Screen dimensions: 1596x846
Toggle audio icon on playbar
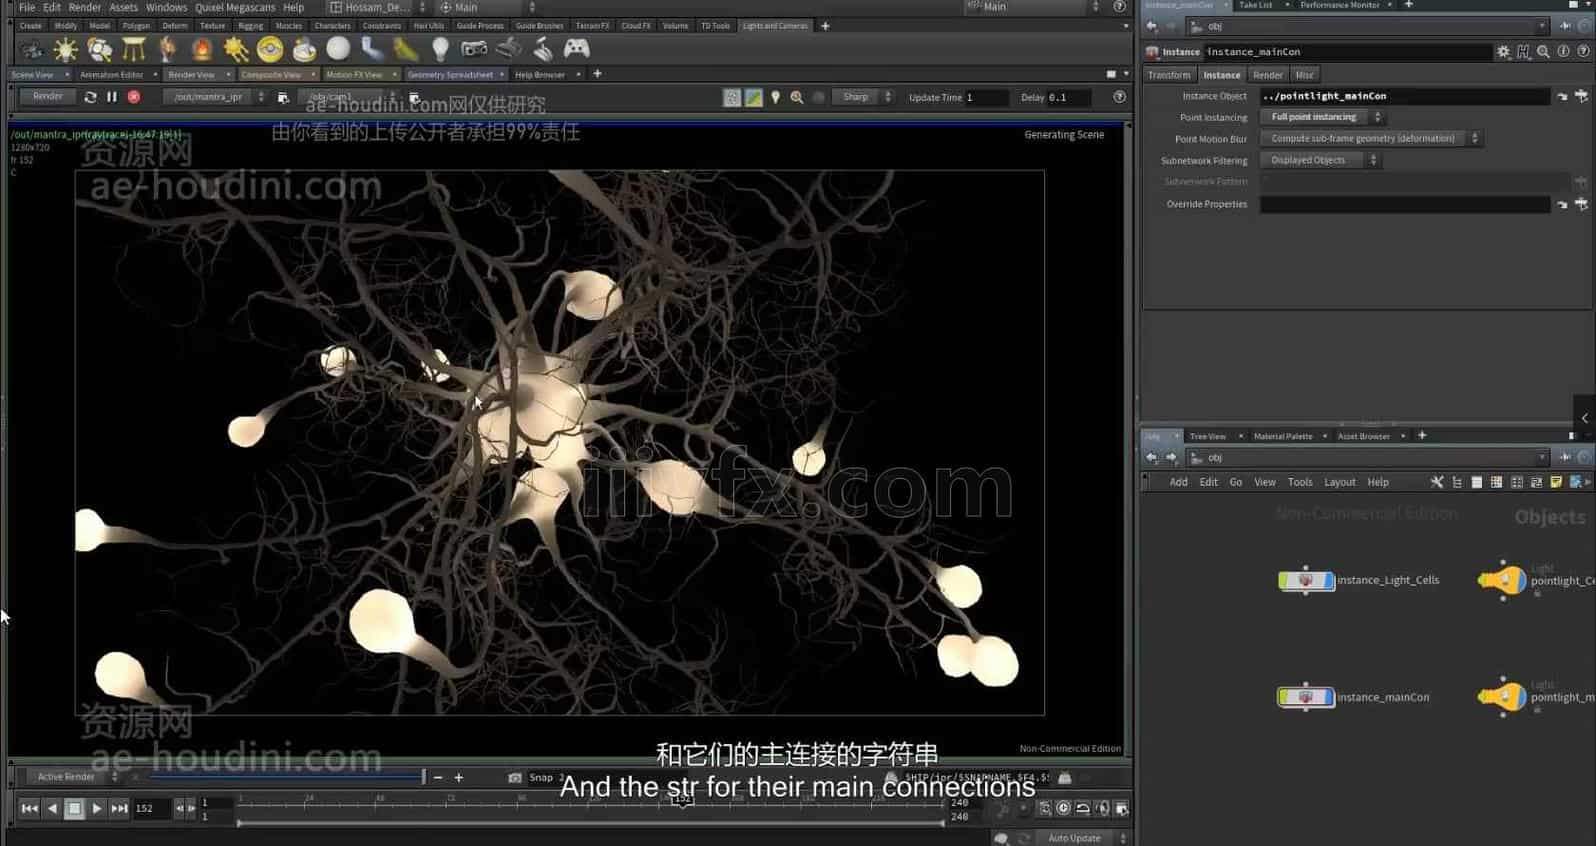[1102, 808]
